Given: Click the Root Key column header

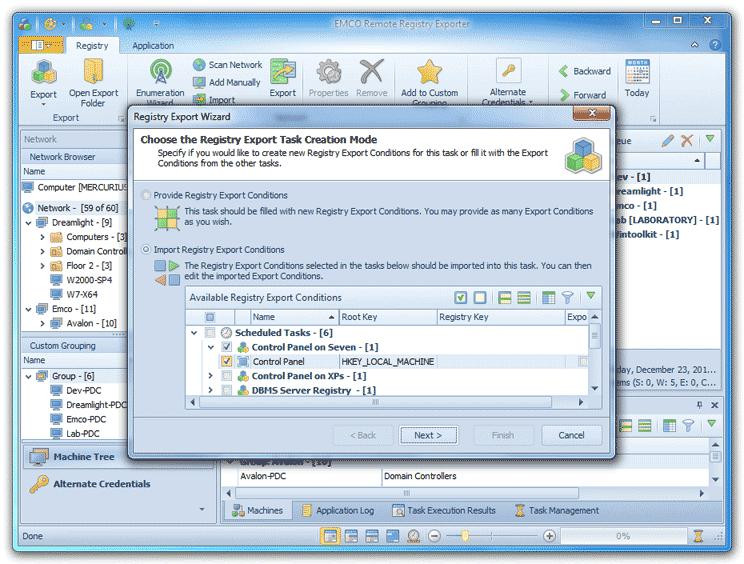Looking at the screenshot, I should coord(388,317).
